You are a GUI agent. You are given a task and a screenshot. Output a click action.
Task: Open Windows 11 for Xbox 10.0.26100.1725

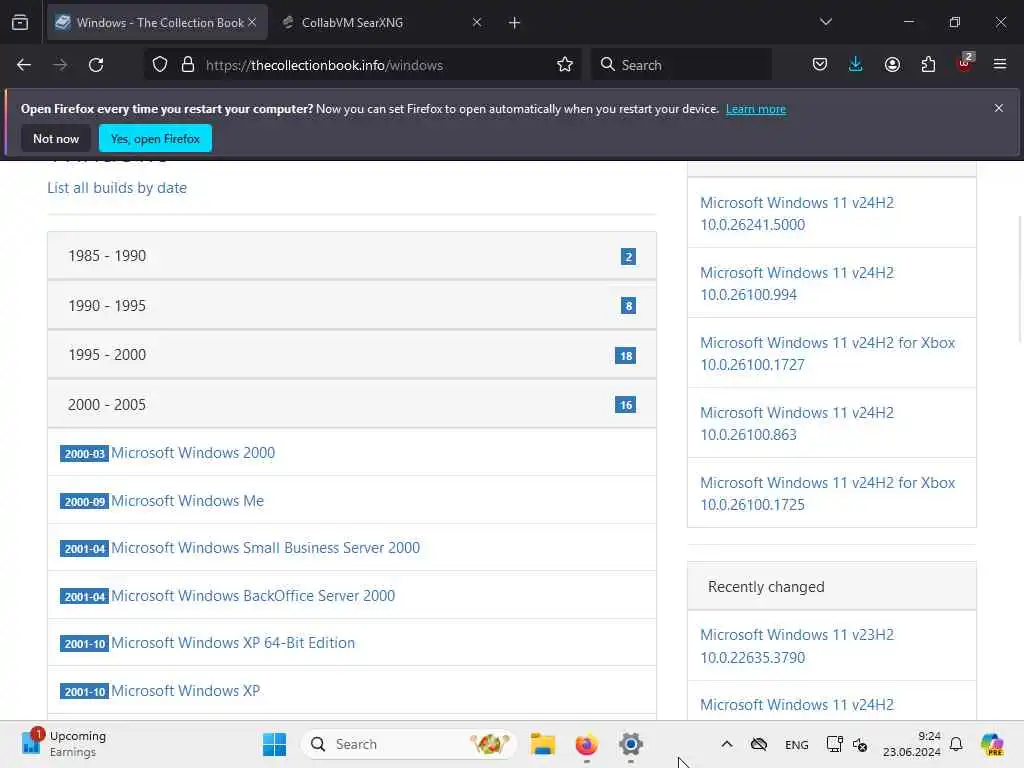827,494
